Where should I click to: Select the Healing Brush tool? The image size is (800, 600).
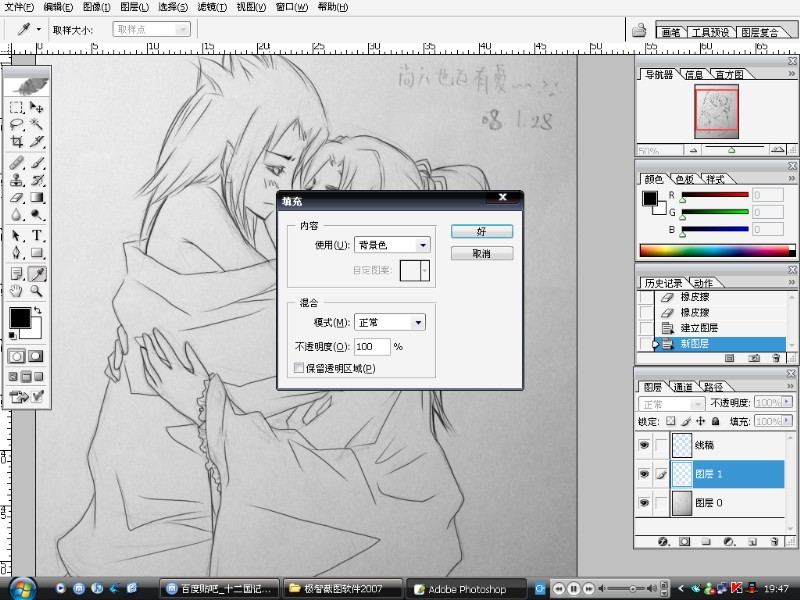16,163
